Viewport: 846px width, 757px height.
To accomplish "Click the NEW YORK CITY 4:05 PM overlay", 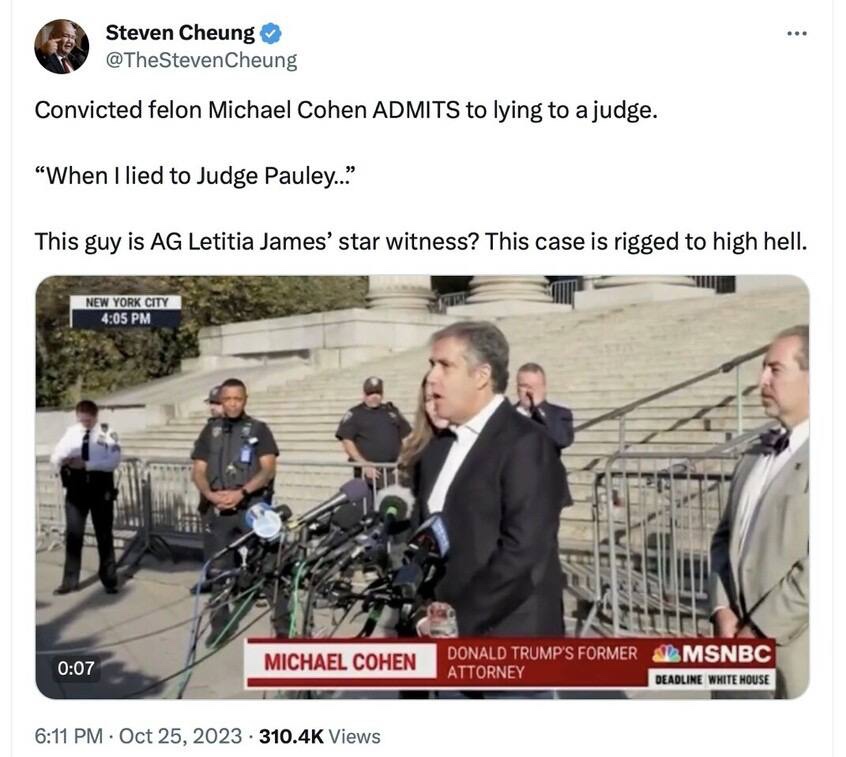I will tap(126, 311).
